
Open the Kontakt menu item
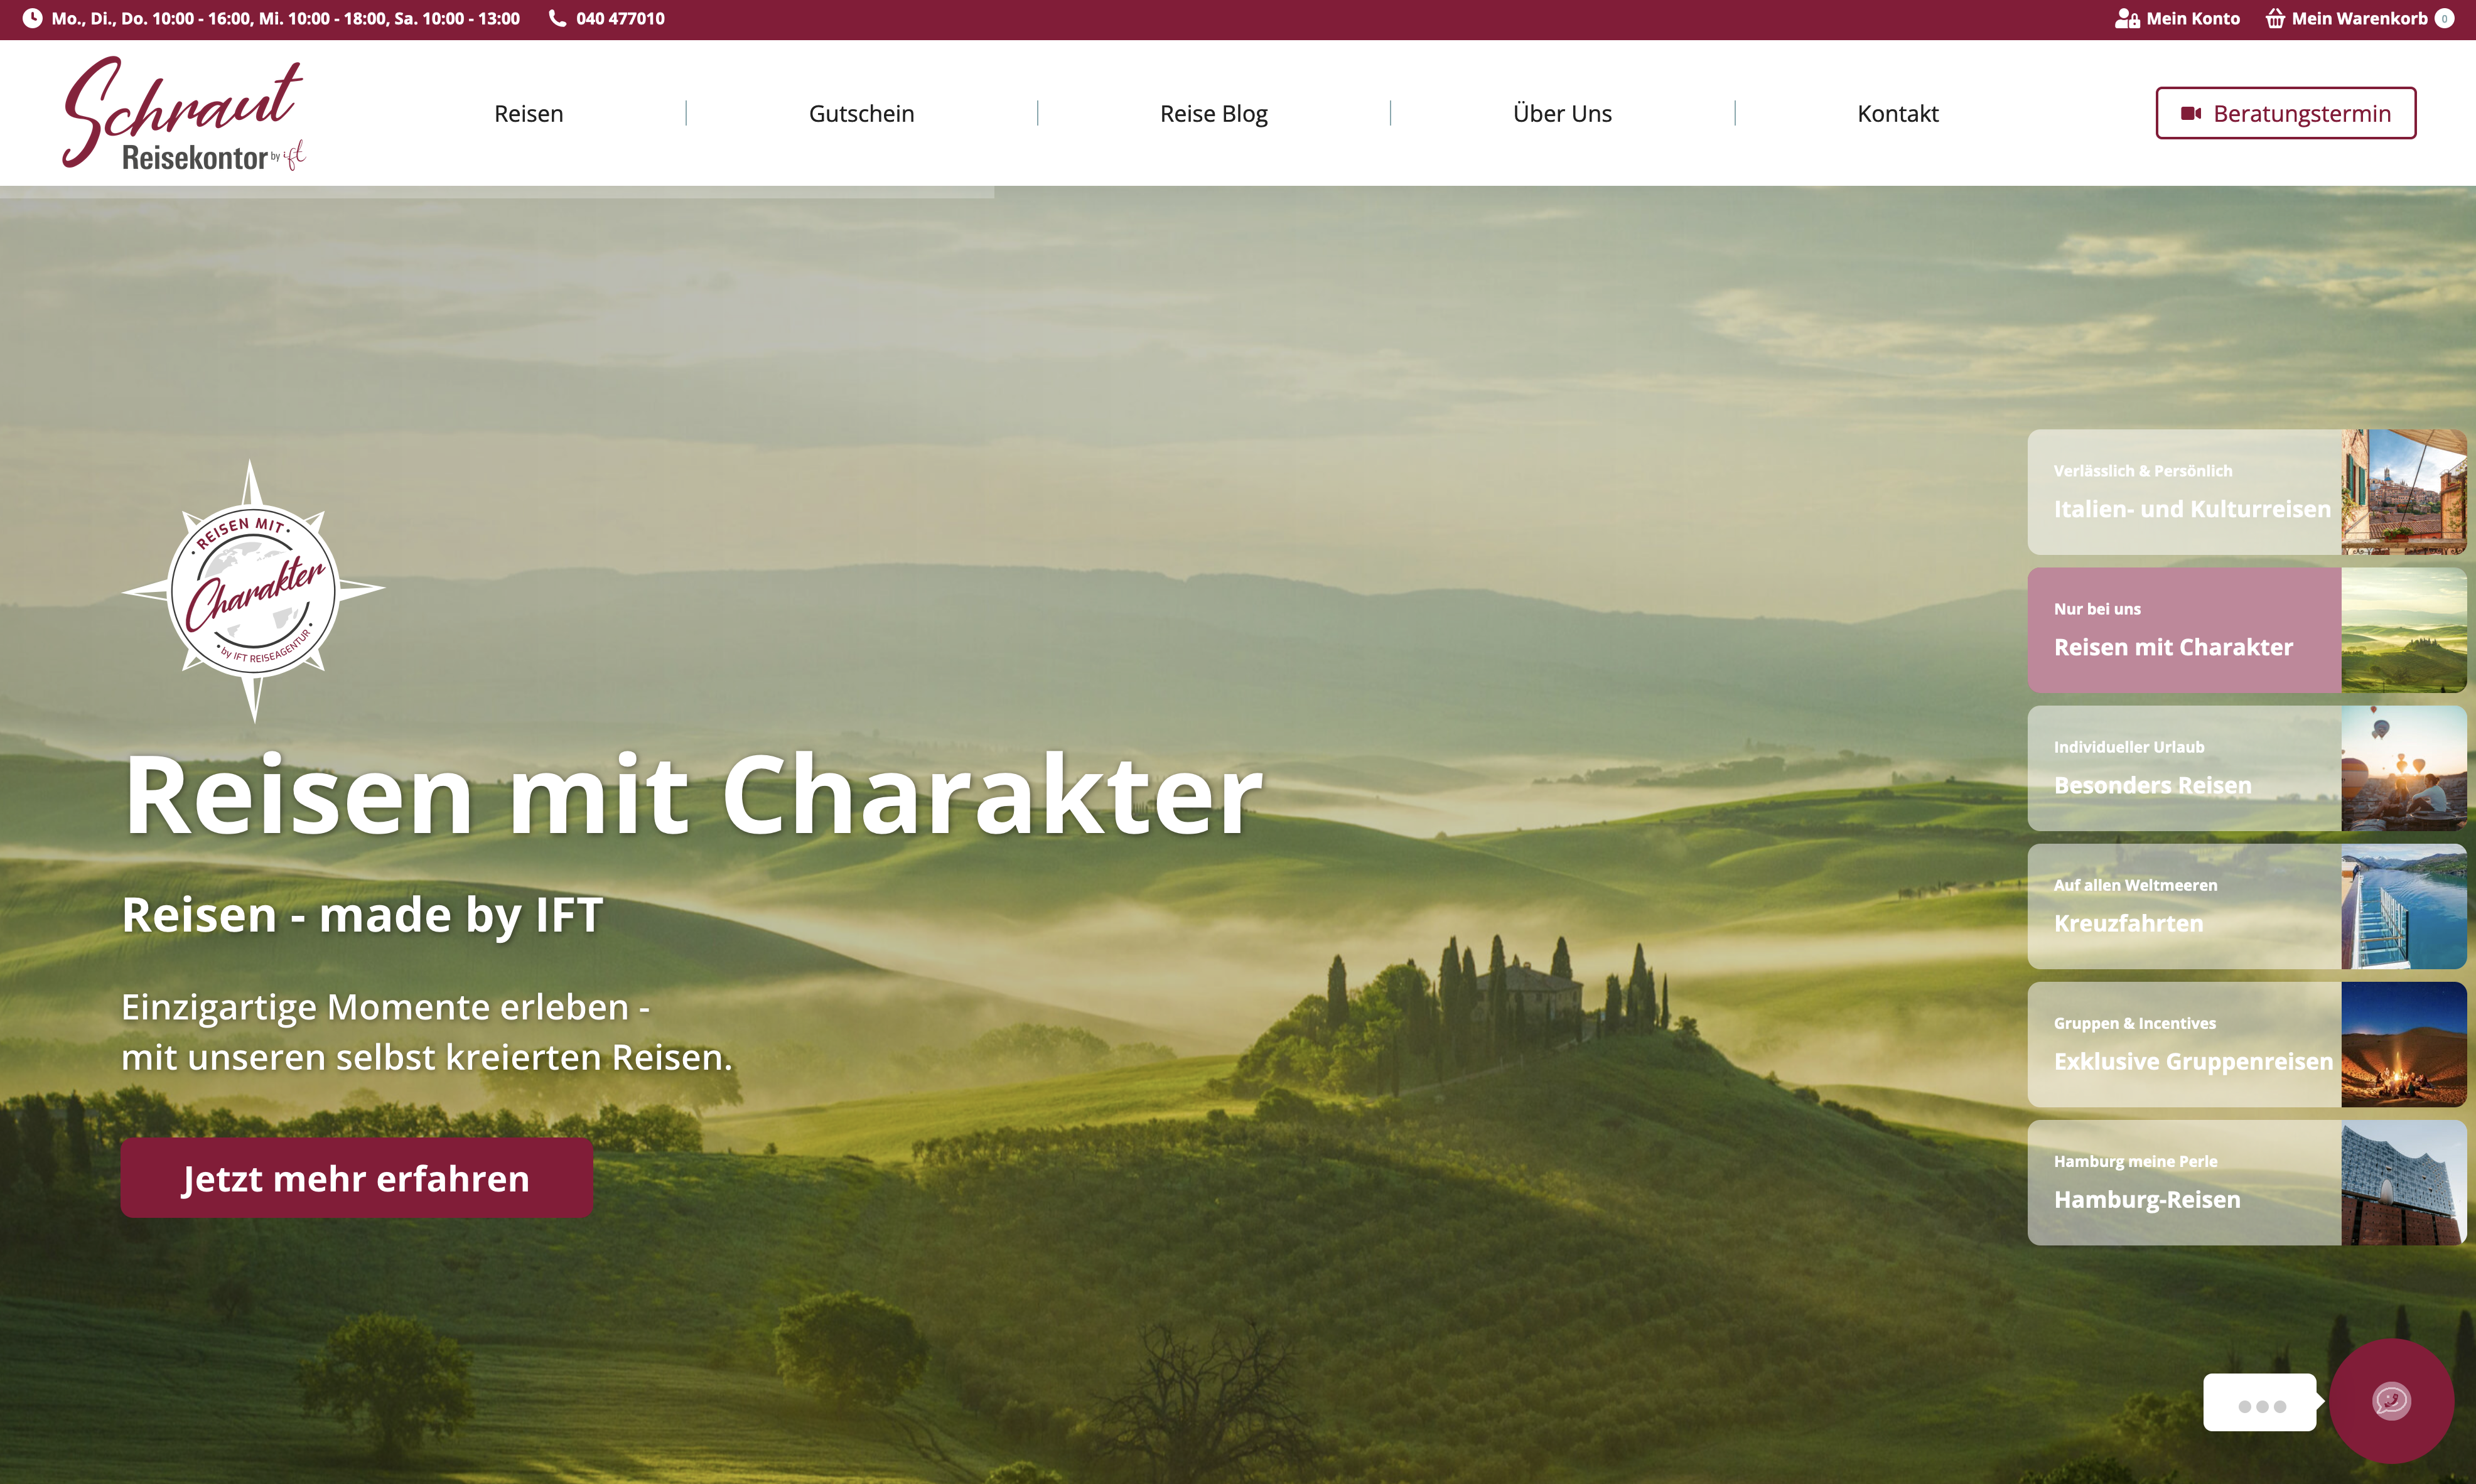pyautogui.click(x=1898, y=114)
